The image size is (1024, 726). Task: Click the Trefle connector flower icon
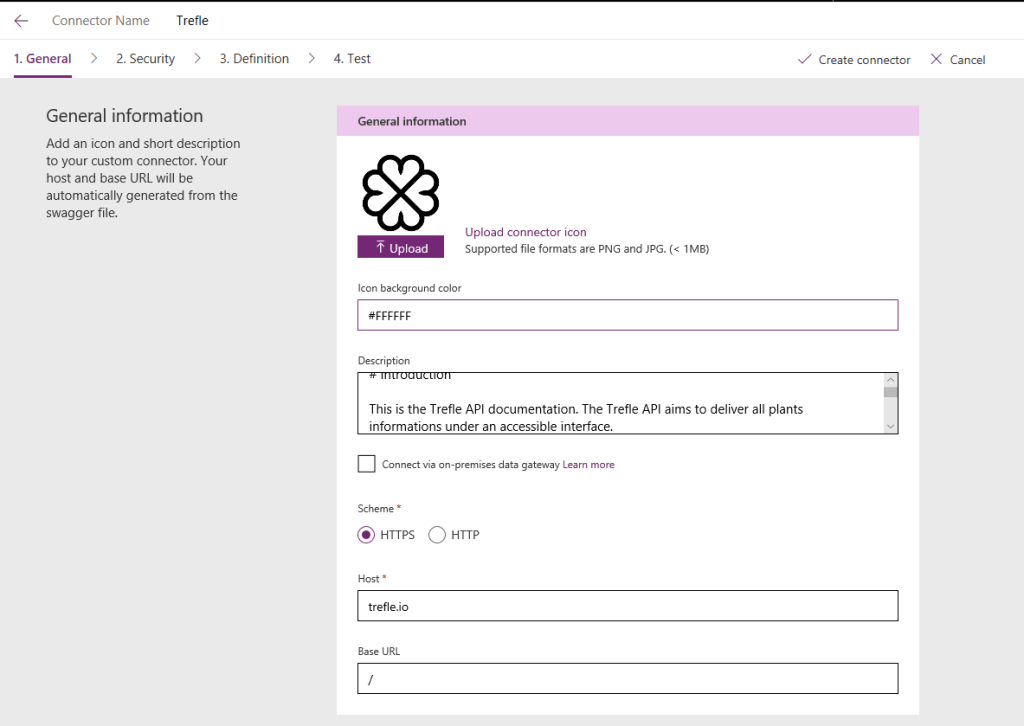401,193
